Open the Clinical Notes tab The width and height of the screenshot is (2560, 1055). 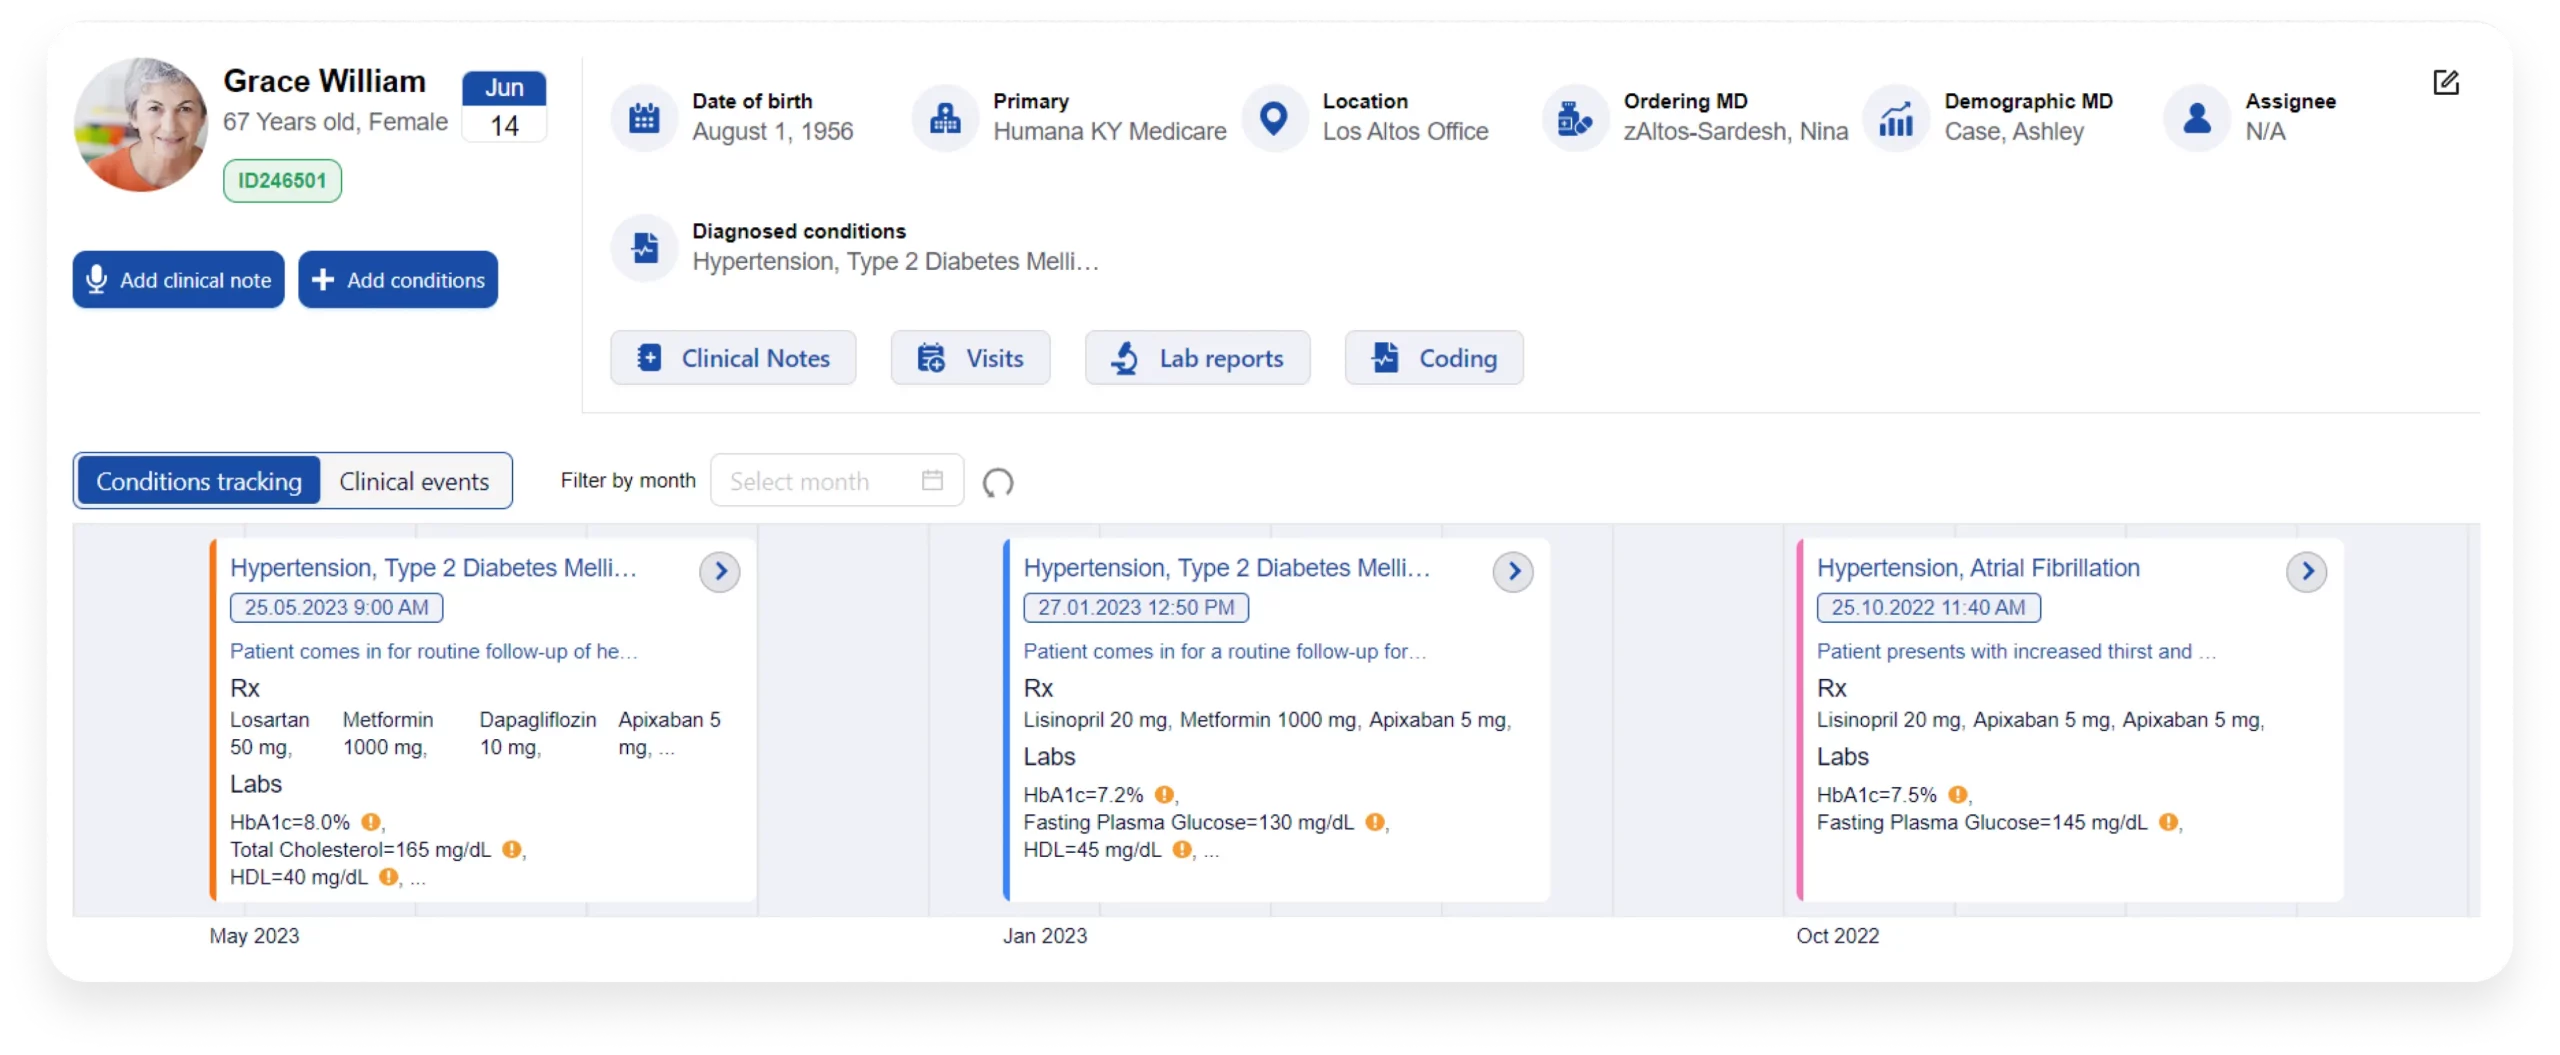(733, 358)
